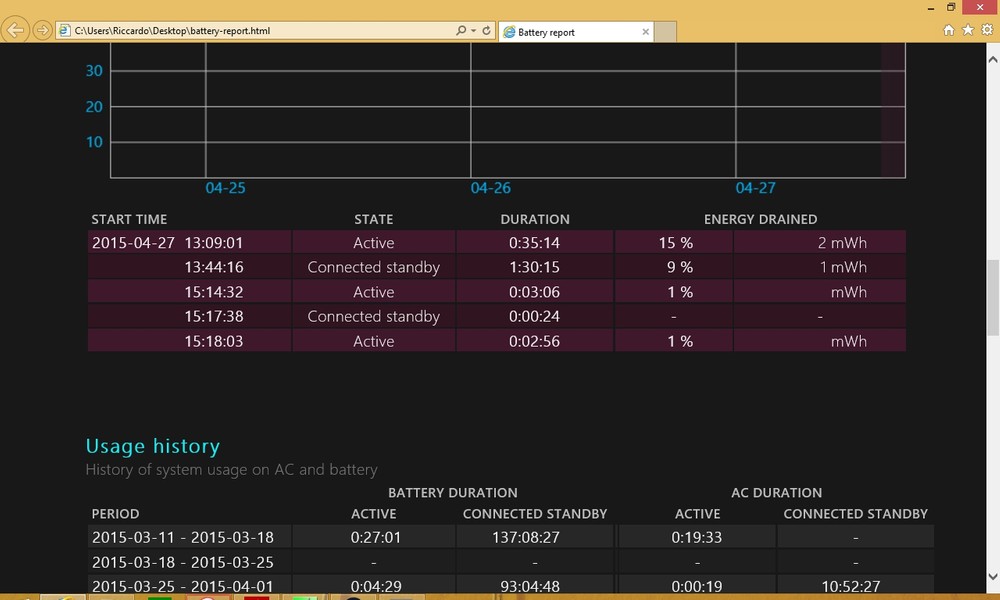The height and width of the screenshot is (600, 1000).
Task: Restore down the browser window
Action: click(951, 8)
